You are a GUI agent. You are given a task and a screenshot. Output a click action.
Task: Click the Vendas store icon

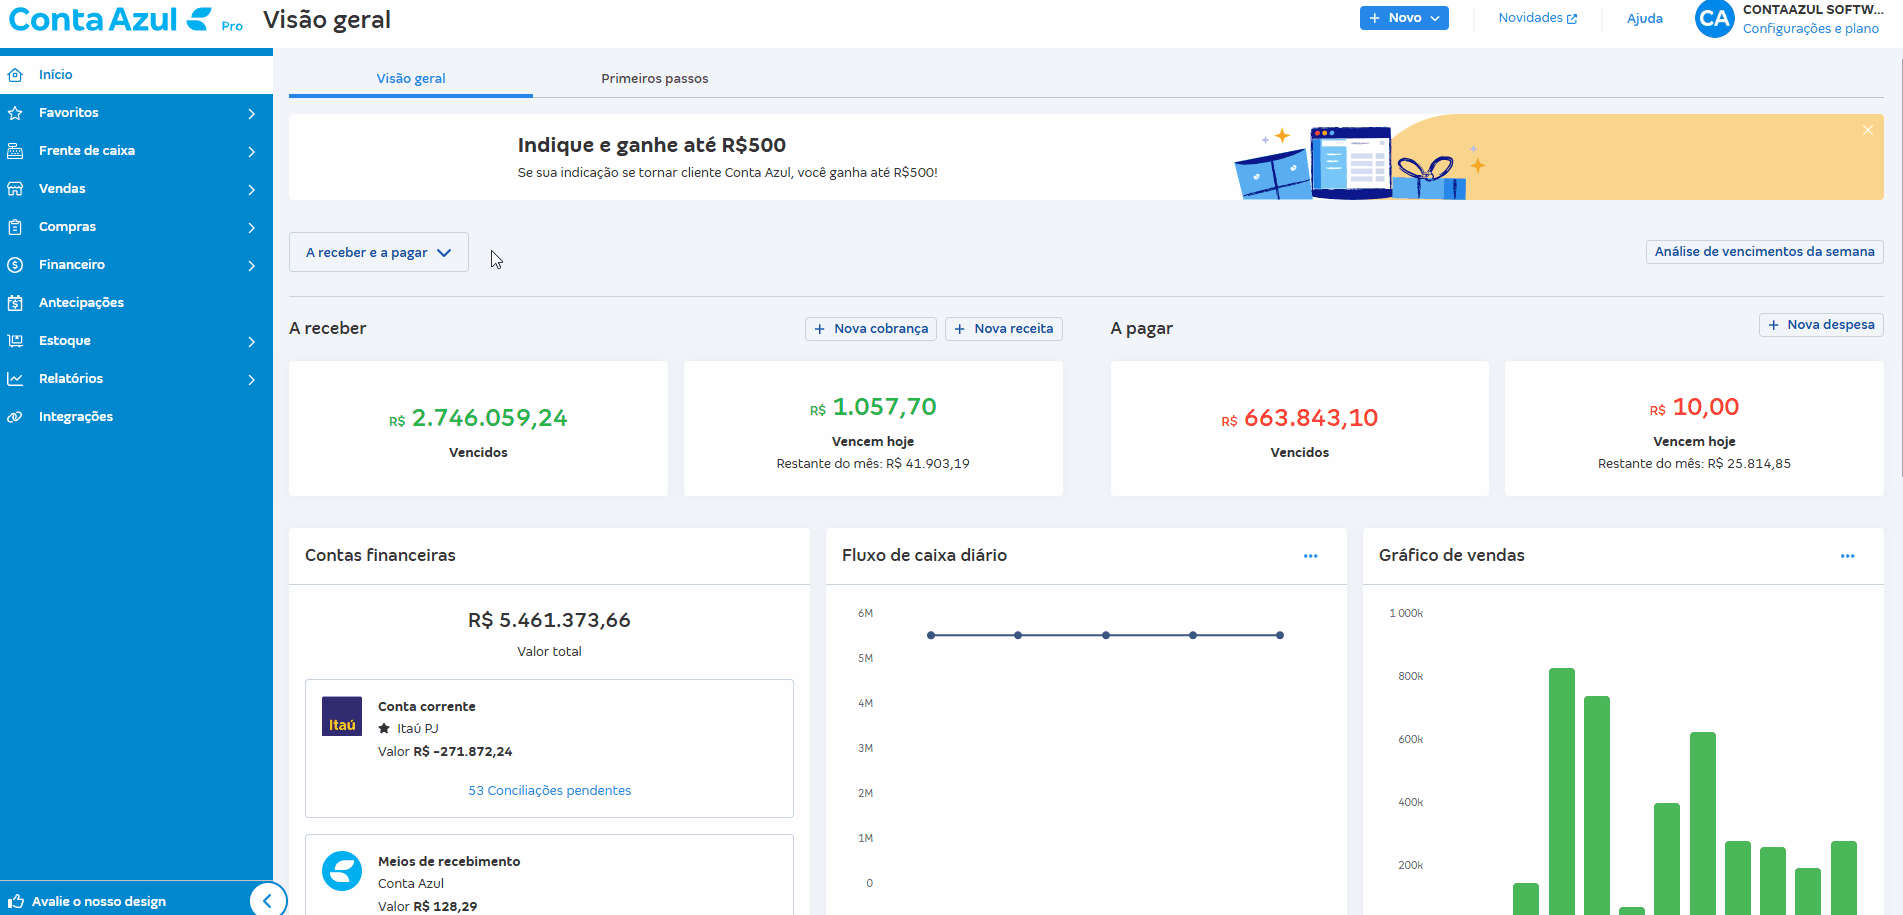(x=15, y=189)
